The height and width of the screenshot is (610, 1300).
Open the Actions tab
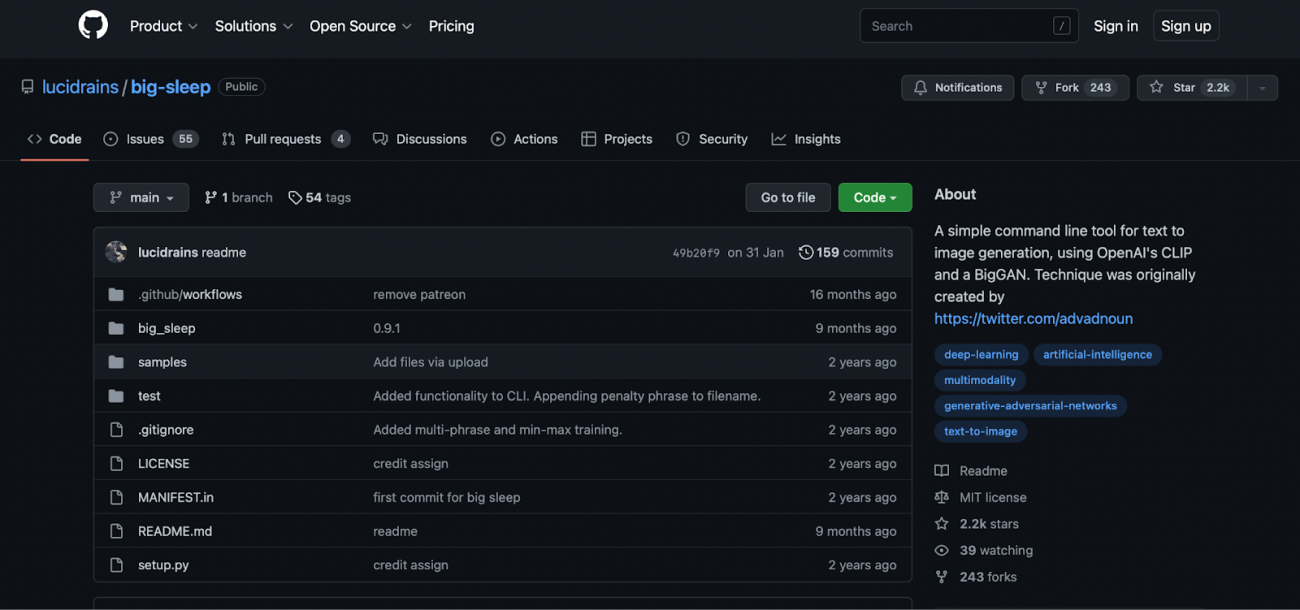524,139
